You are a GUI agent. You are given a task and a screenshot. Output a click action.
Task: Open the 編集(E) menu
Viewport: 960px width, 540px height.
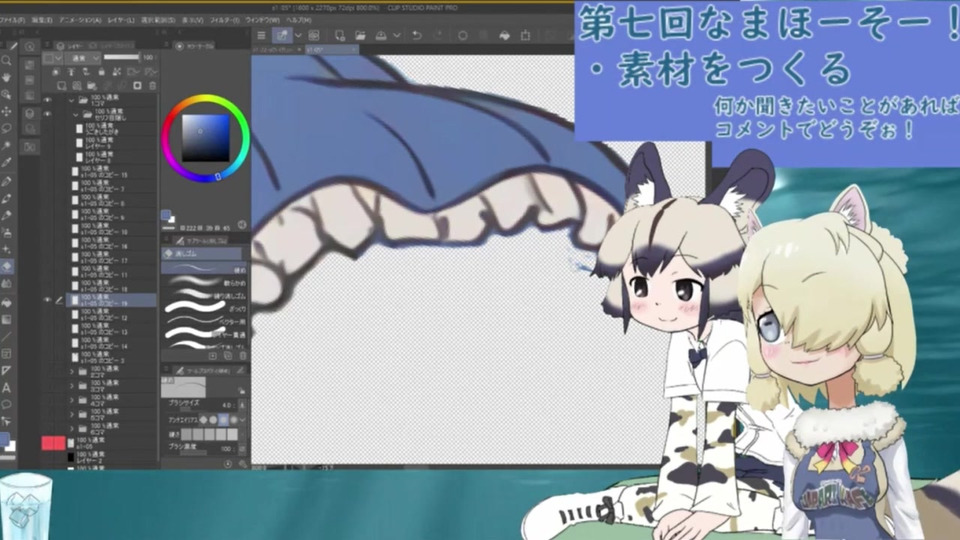tap(42, 20)
